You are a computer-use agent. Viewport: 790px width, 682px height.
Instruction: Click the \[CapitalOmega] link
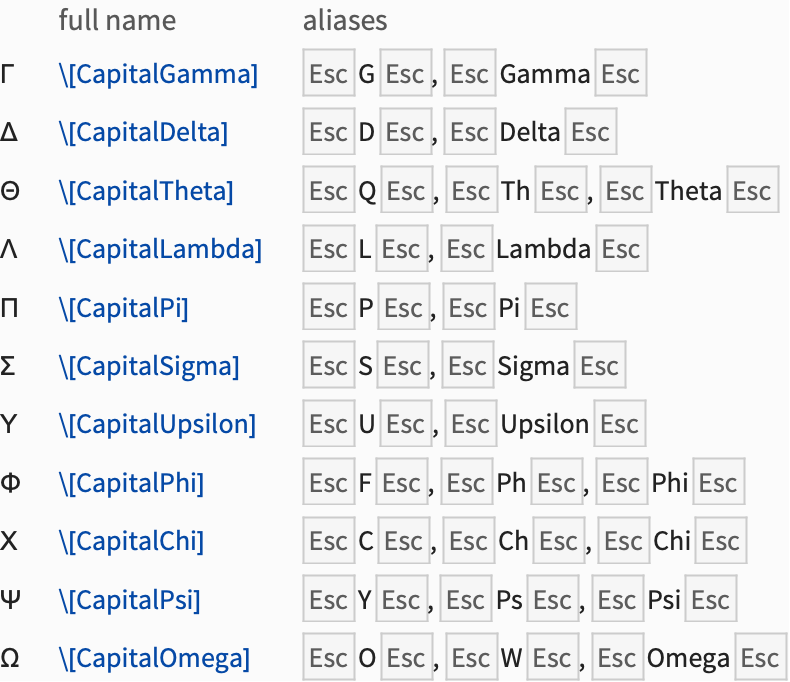click(x=154, y=658)
